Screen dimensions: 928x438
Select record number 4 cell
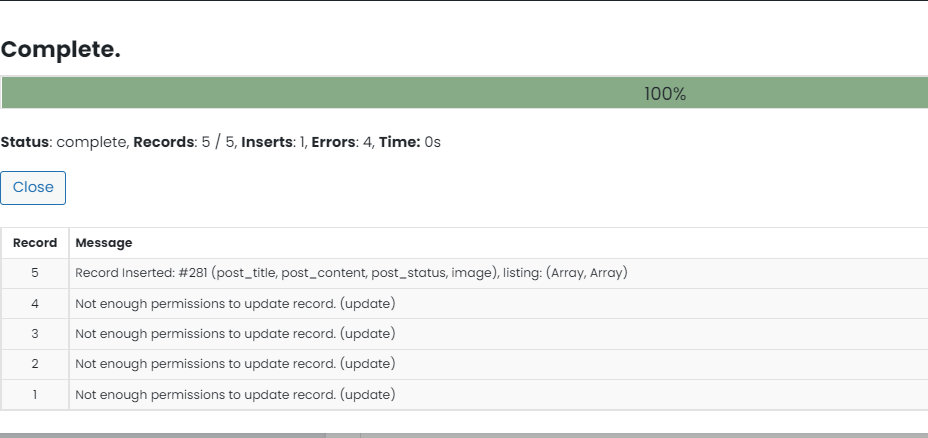point(35,304)
